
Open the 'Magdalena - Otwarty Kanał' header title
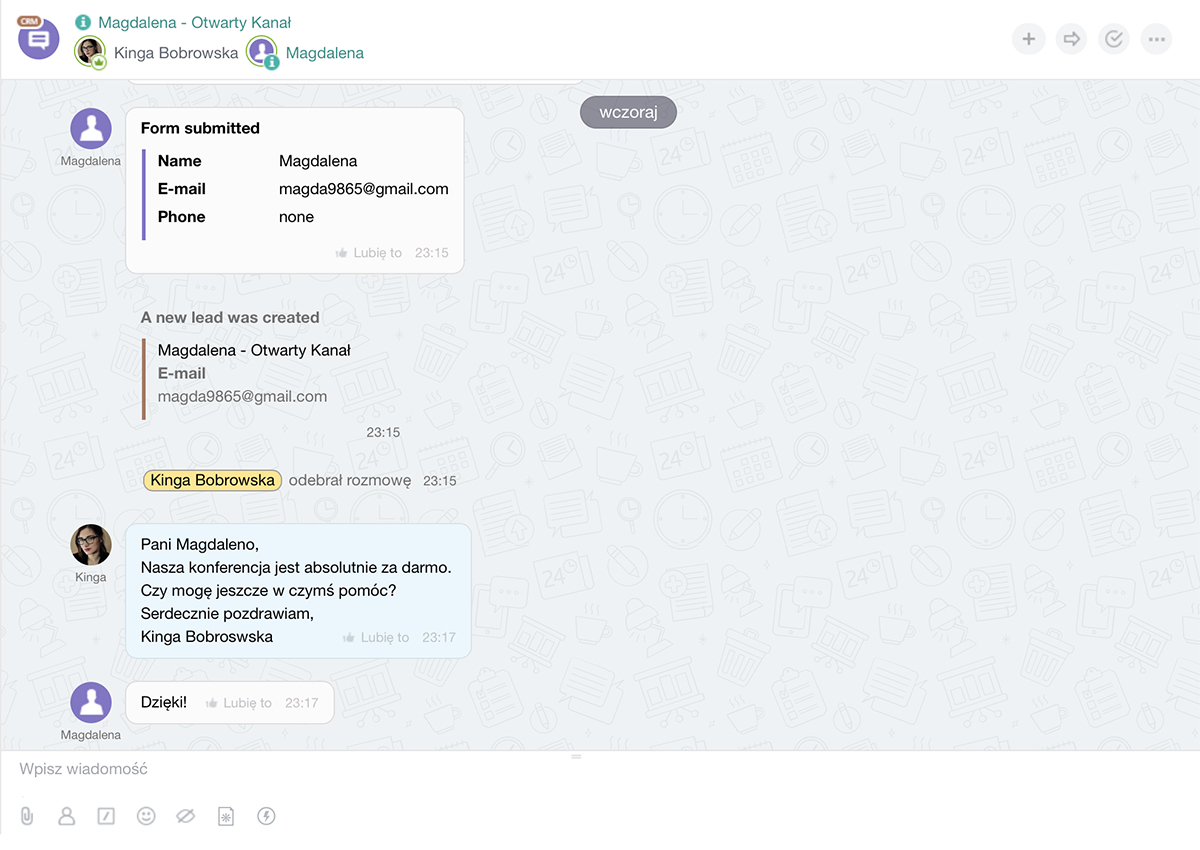click(194, 22)
